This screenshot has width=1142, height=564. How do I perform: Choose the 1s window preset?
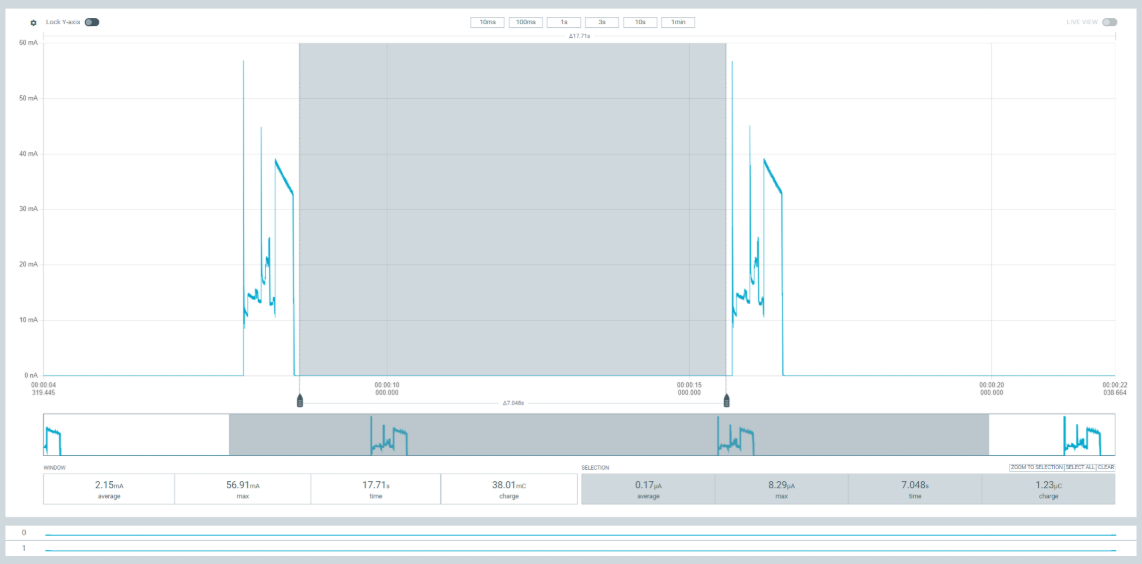[564, 22]
